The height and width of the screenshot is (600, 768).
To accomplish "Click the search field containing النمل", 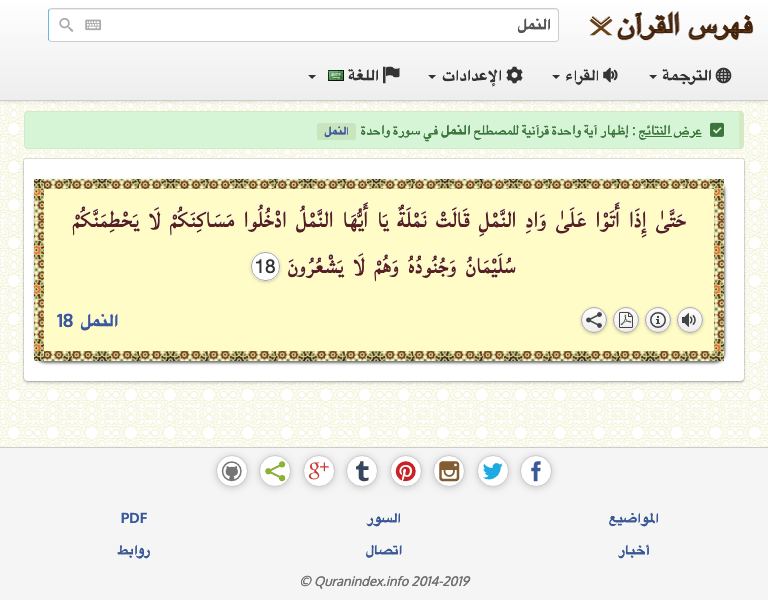I will [320, 25].
